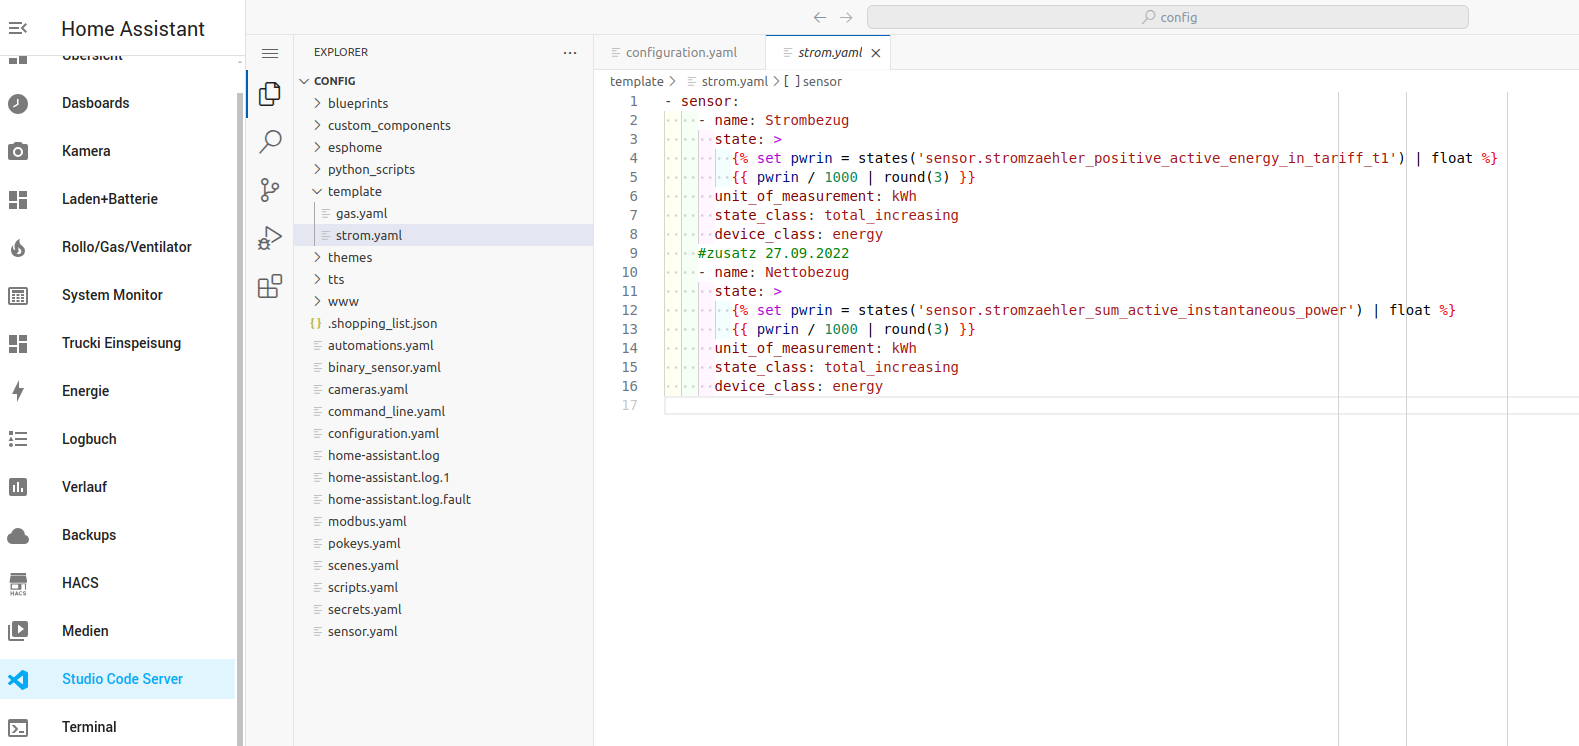Viewport: 1579px width, 746px height.
Task: Open System Monitor icon
Action: (18, 295)
